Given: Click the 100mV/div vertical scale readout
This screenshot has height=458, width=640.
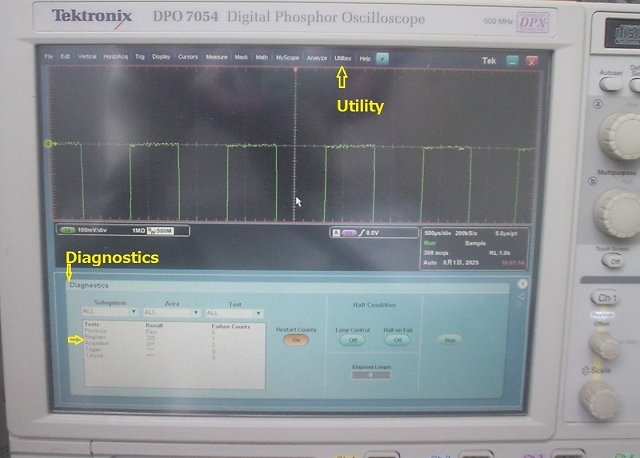Looking at the screenshot, I should pos(92,230).
